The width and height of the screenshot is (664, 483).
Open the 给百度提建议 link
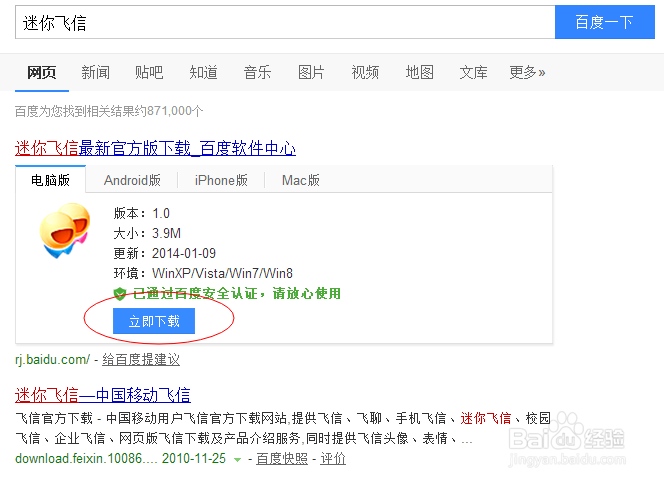(141, 359)
